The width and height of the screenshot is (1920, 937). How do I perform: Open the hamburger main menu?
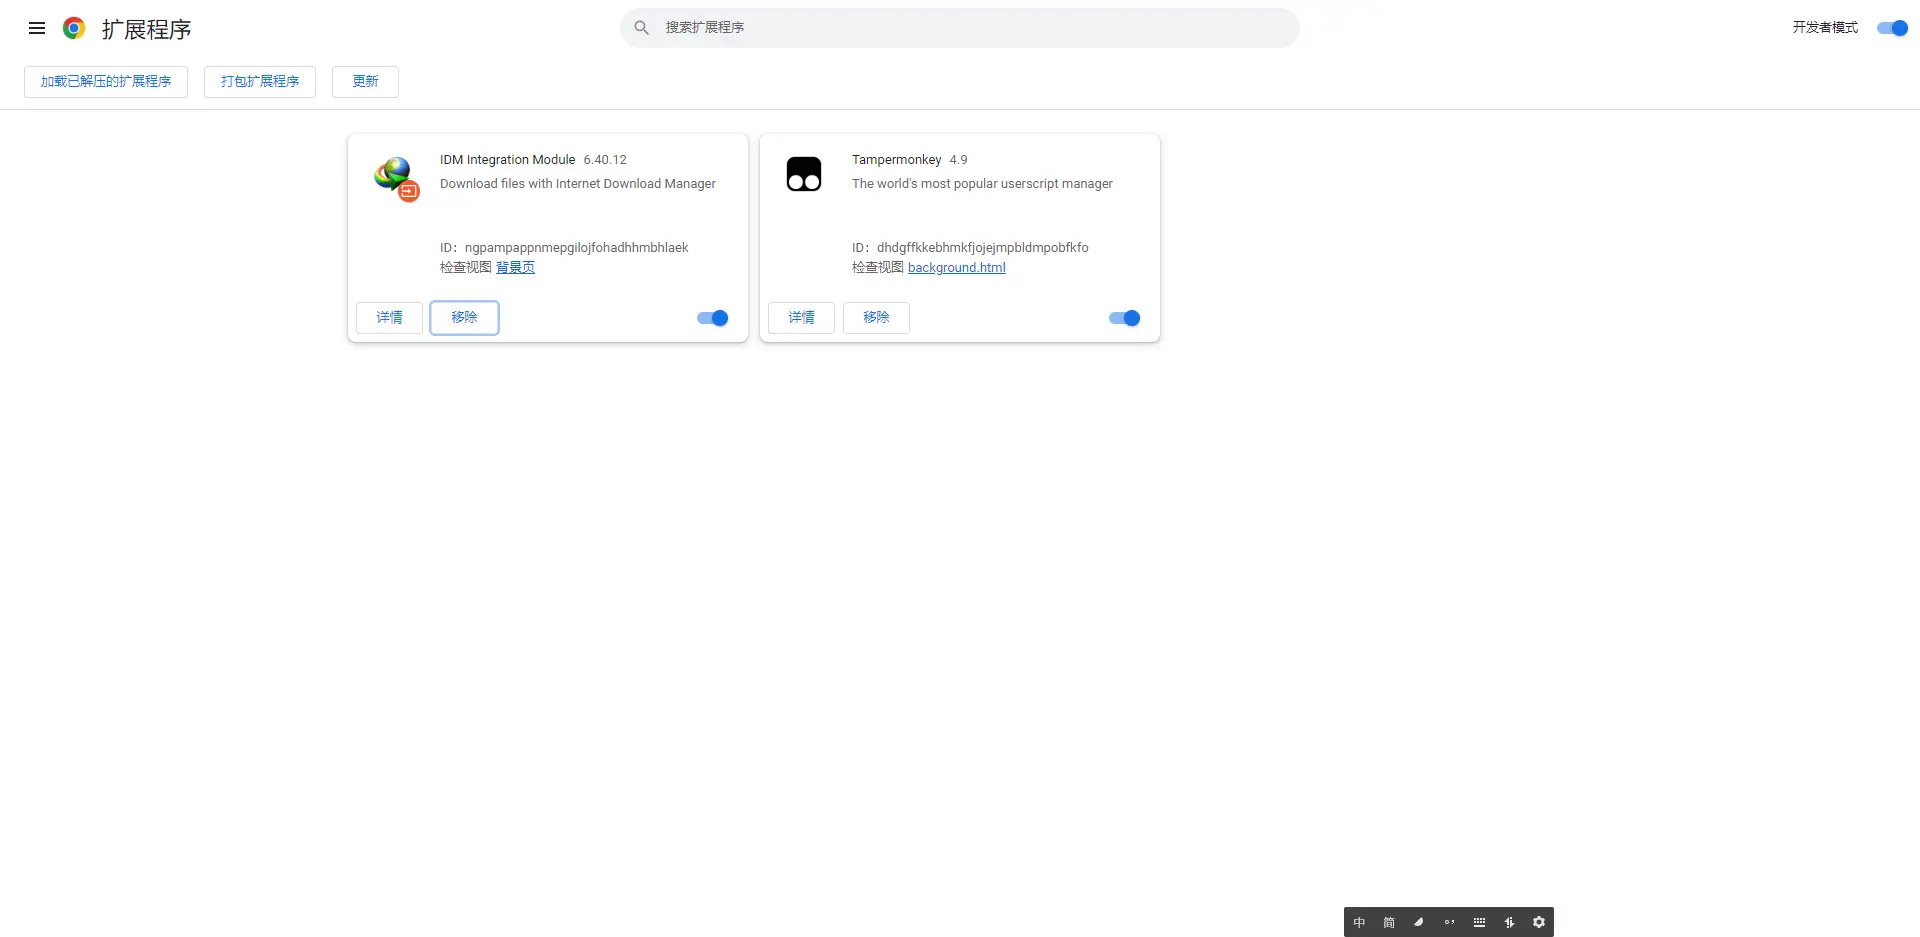[x=37, y=28]
